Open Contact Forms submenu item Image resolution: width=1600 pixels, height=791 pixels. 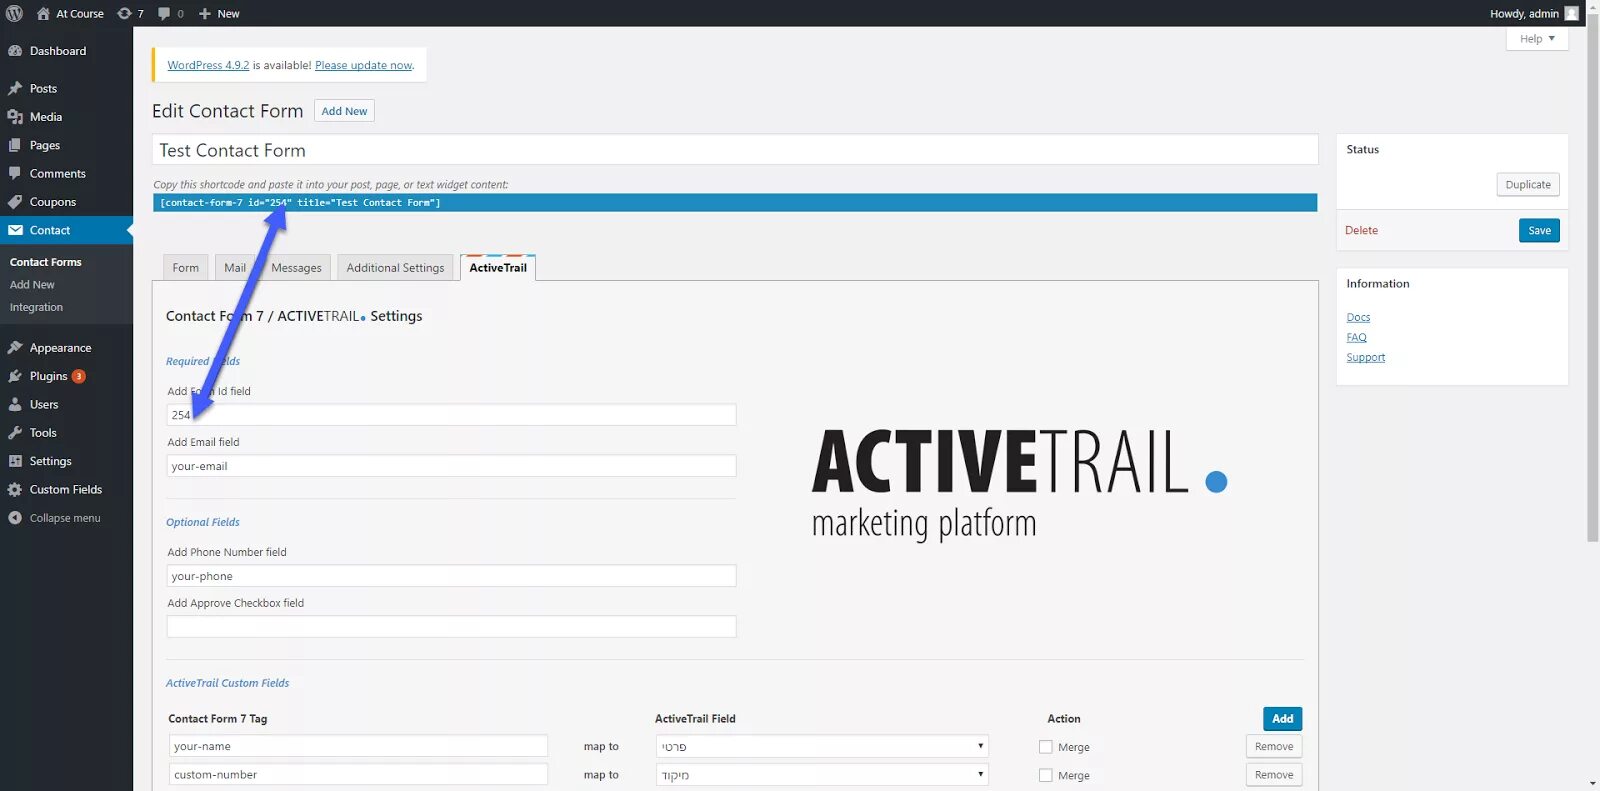(x=46, y=262)
